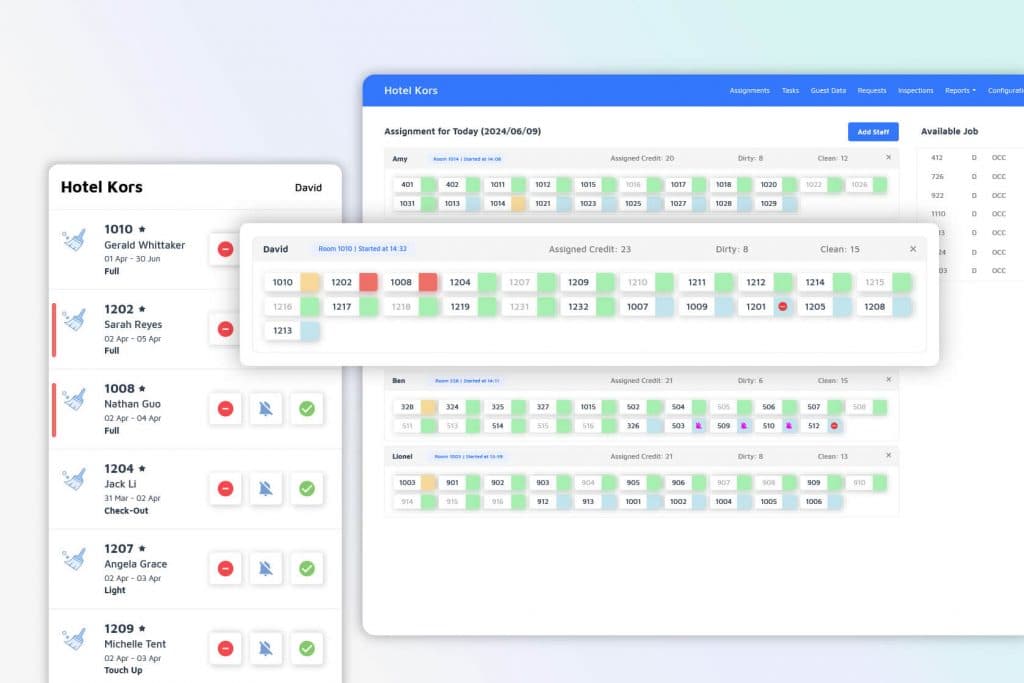Mark room 1008 as done with green check
Image resolution: width=1024 pixels, height=683 pixels.
pyautogui.click(x=307, y=408)
